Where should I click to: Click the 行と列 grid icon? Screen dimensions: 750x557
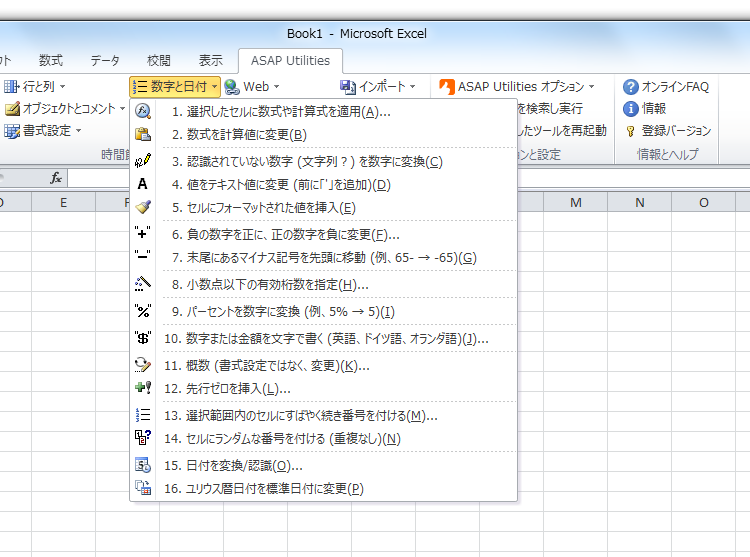[x=11, y=87]
